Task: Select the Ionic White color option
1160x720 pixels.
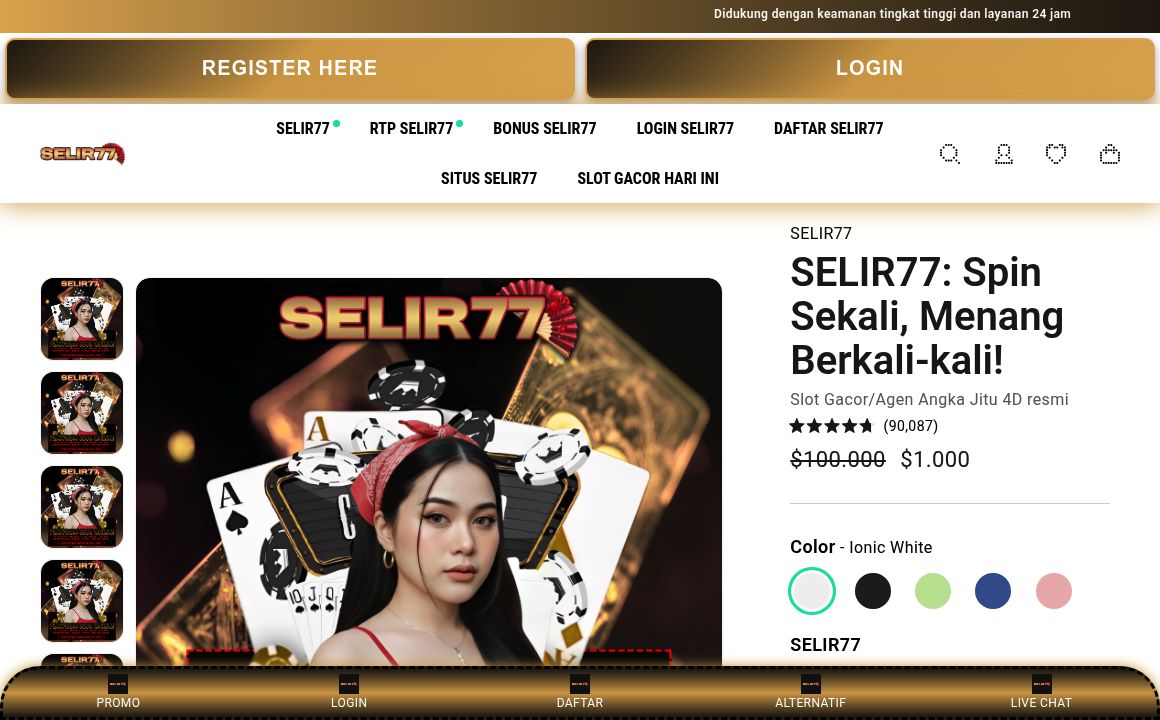Action: (812, 591)
